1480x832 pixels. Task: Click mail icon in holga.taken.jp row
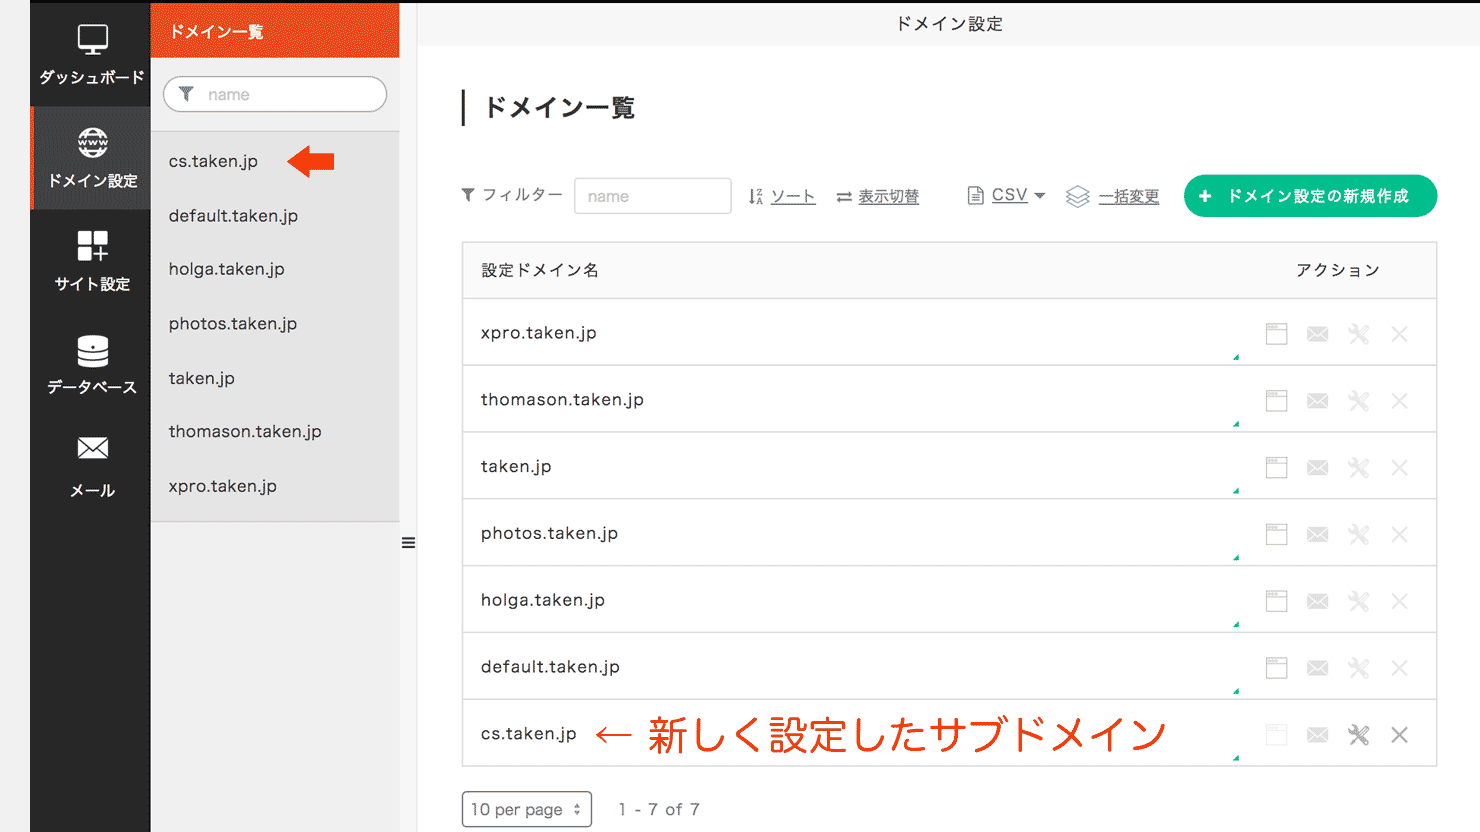(1318, 601)
